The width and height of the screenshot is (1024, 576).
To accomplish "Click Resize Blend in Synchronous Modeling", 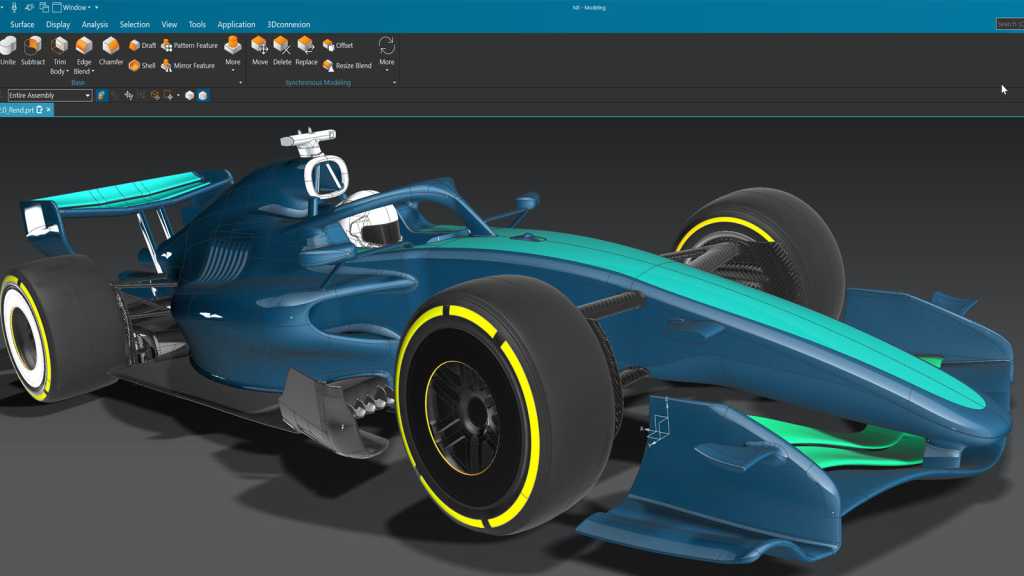I will 352,64.
